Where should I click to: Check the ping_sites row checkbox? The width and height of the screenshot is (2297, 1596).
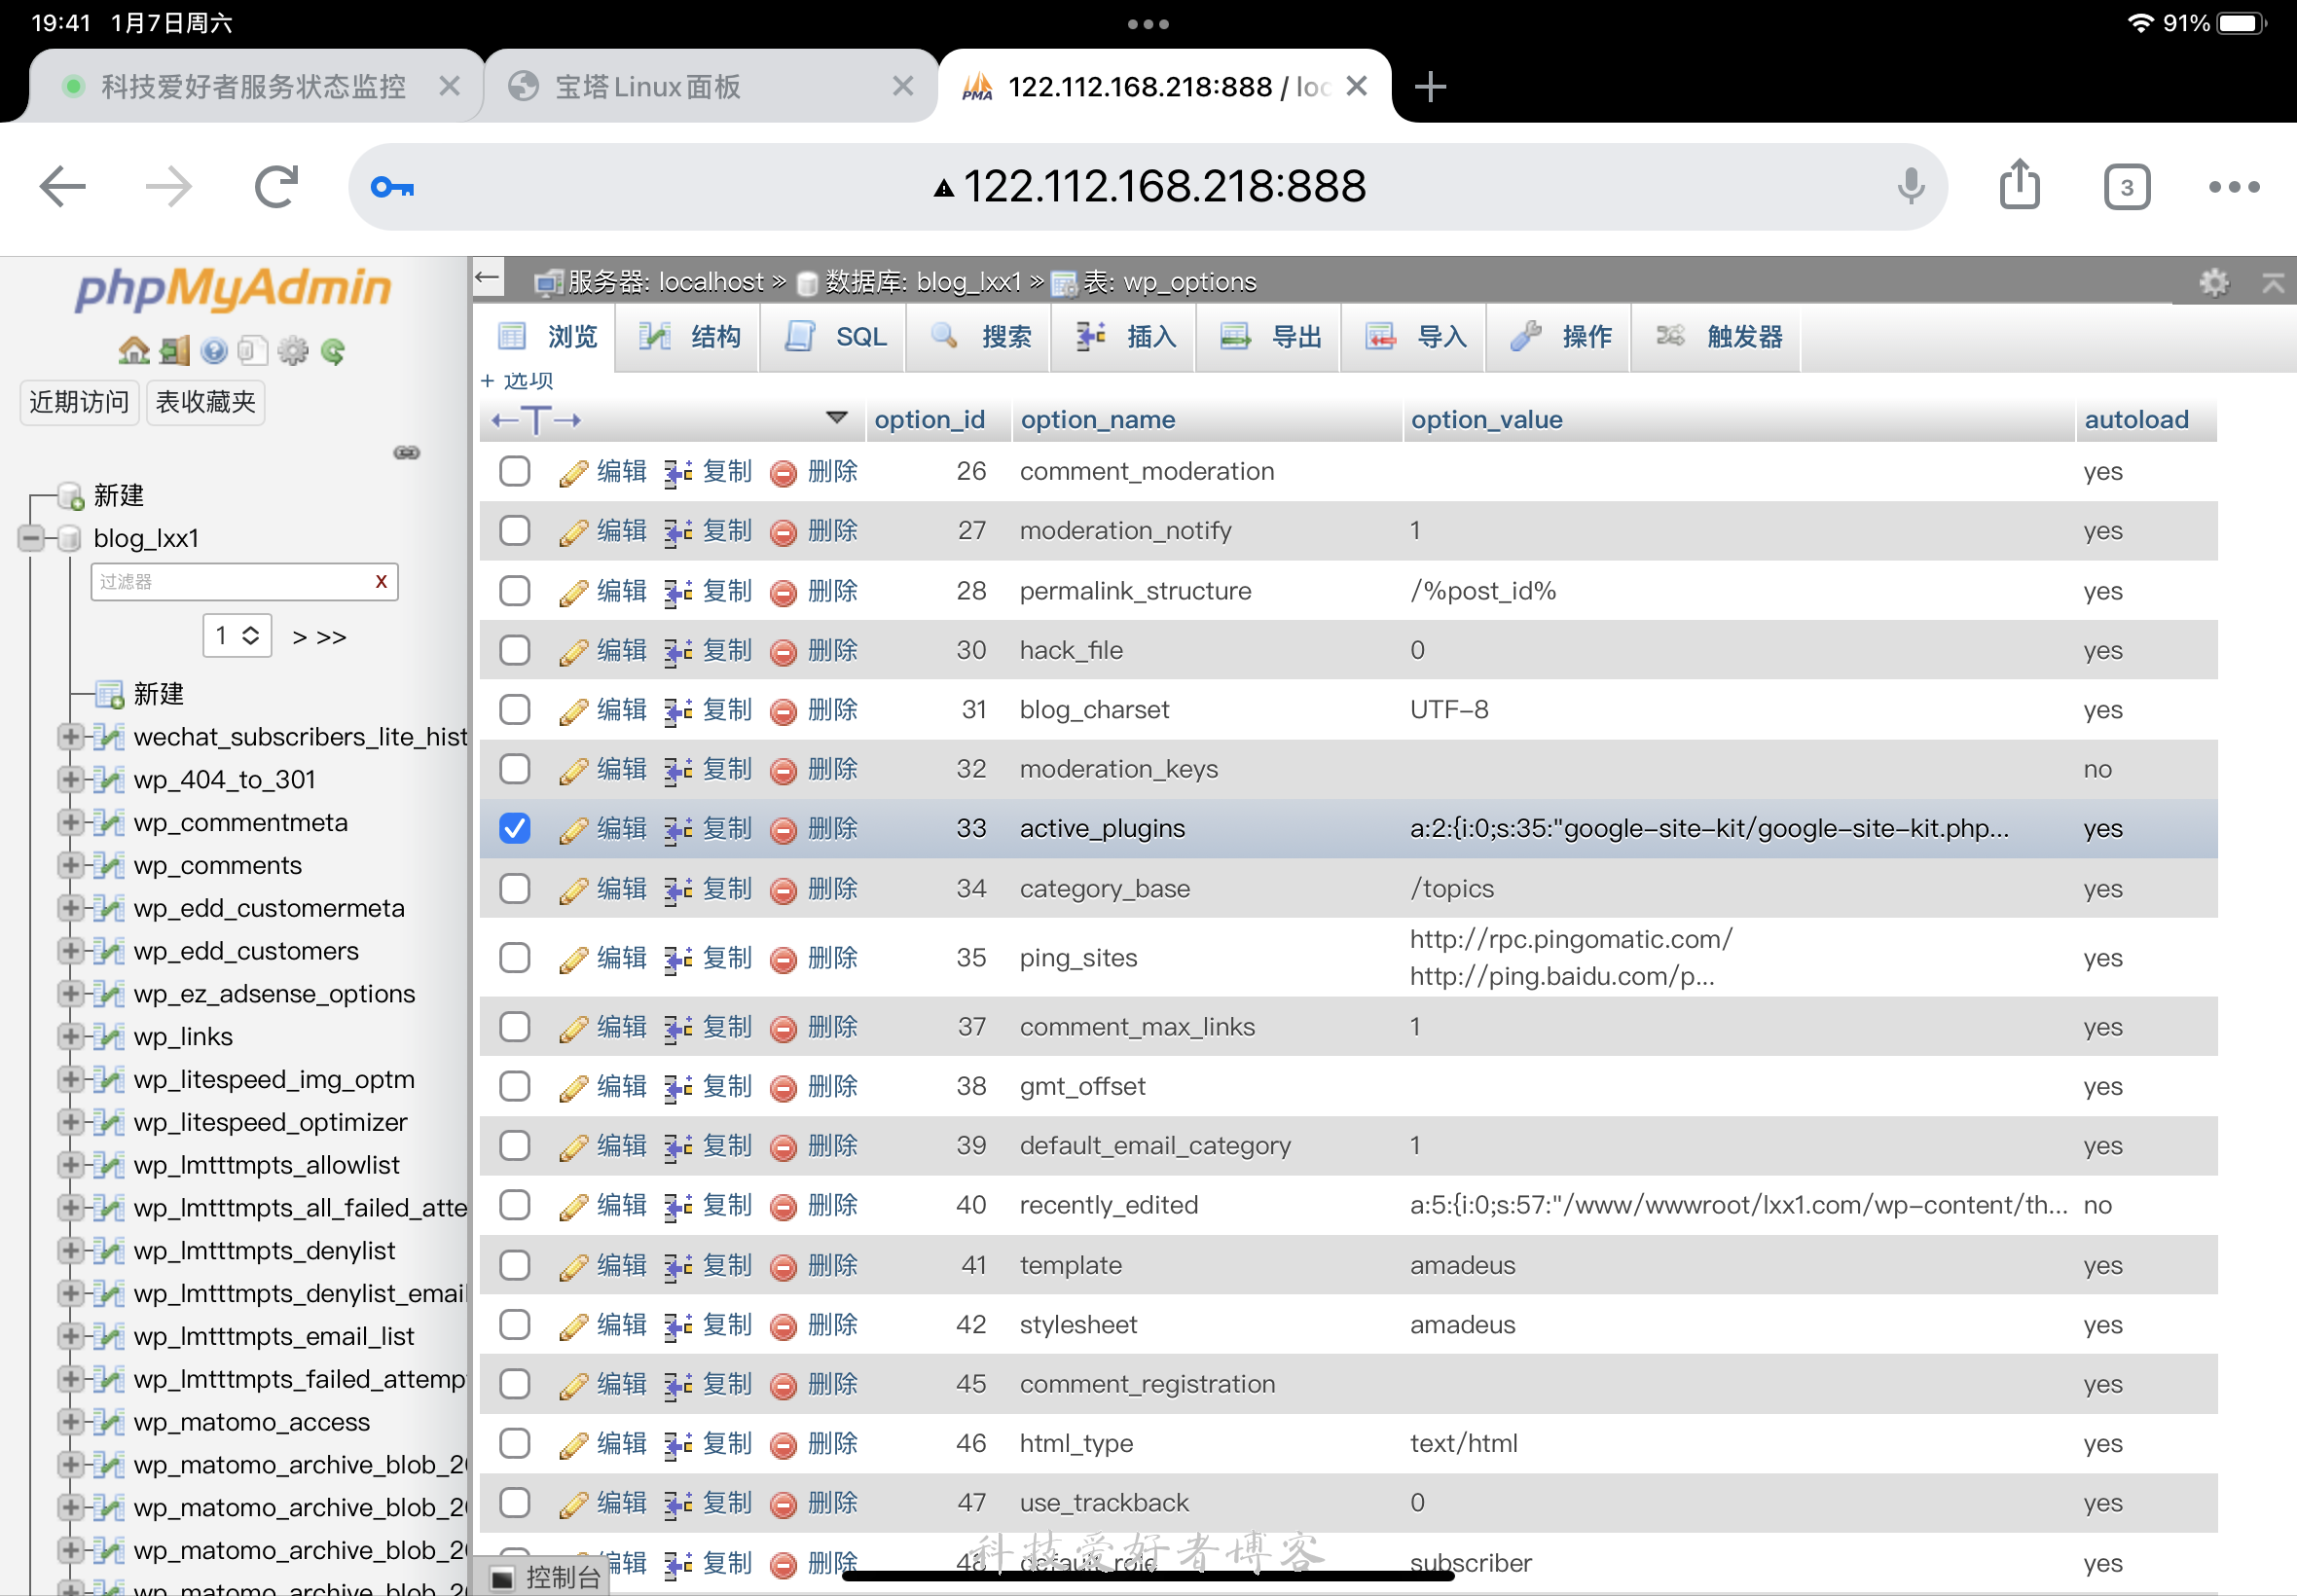pos(515,958)
